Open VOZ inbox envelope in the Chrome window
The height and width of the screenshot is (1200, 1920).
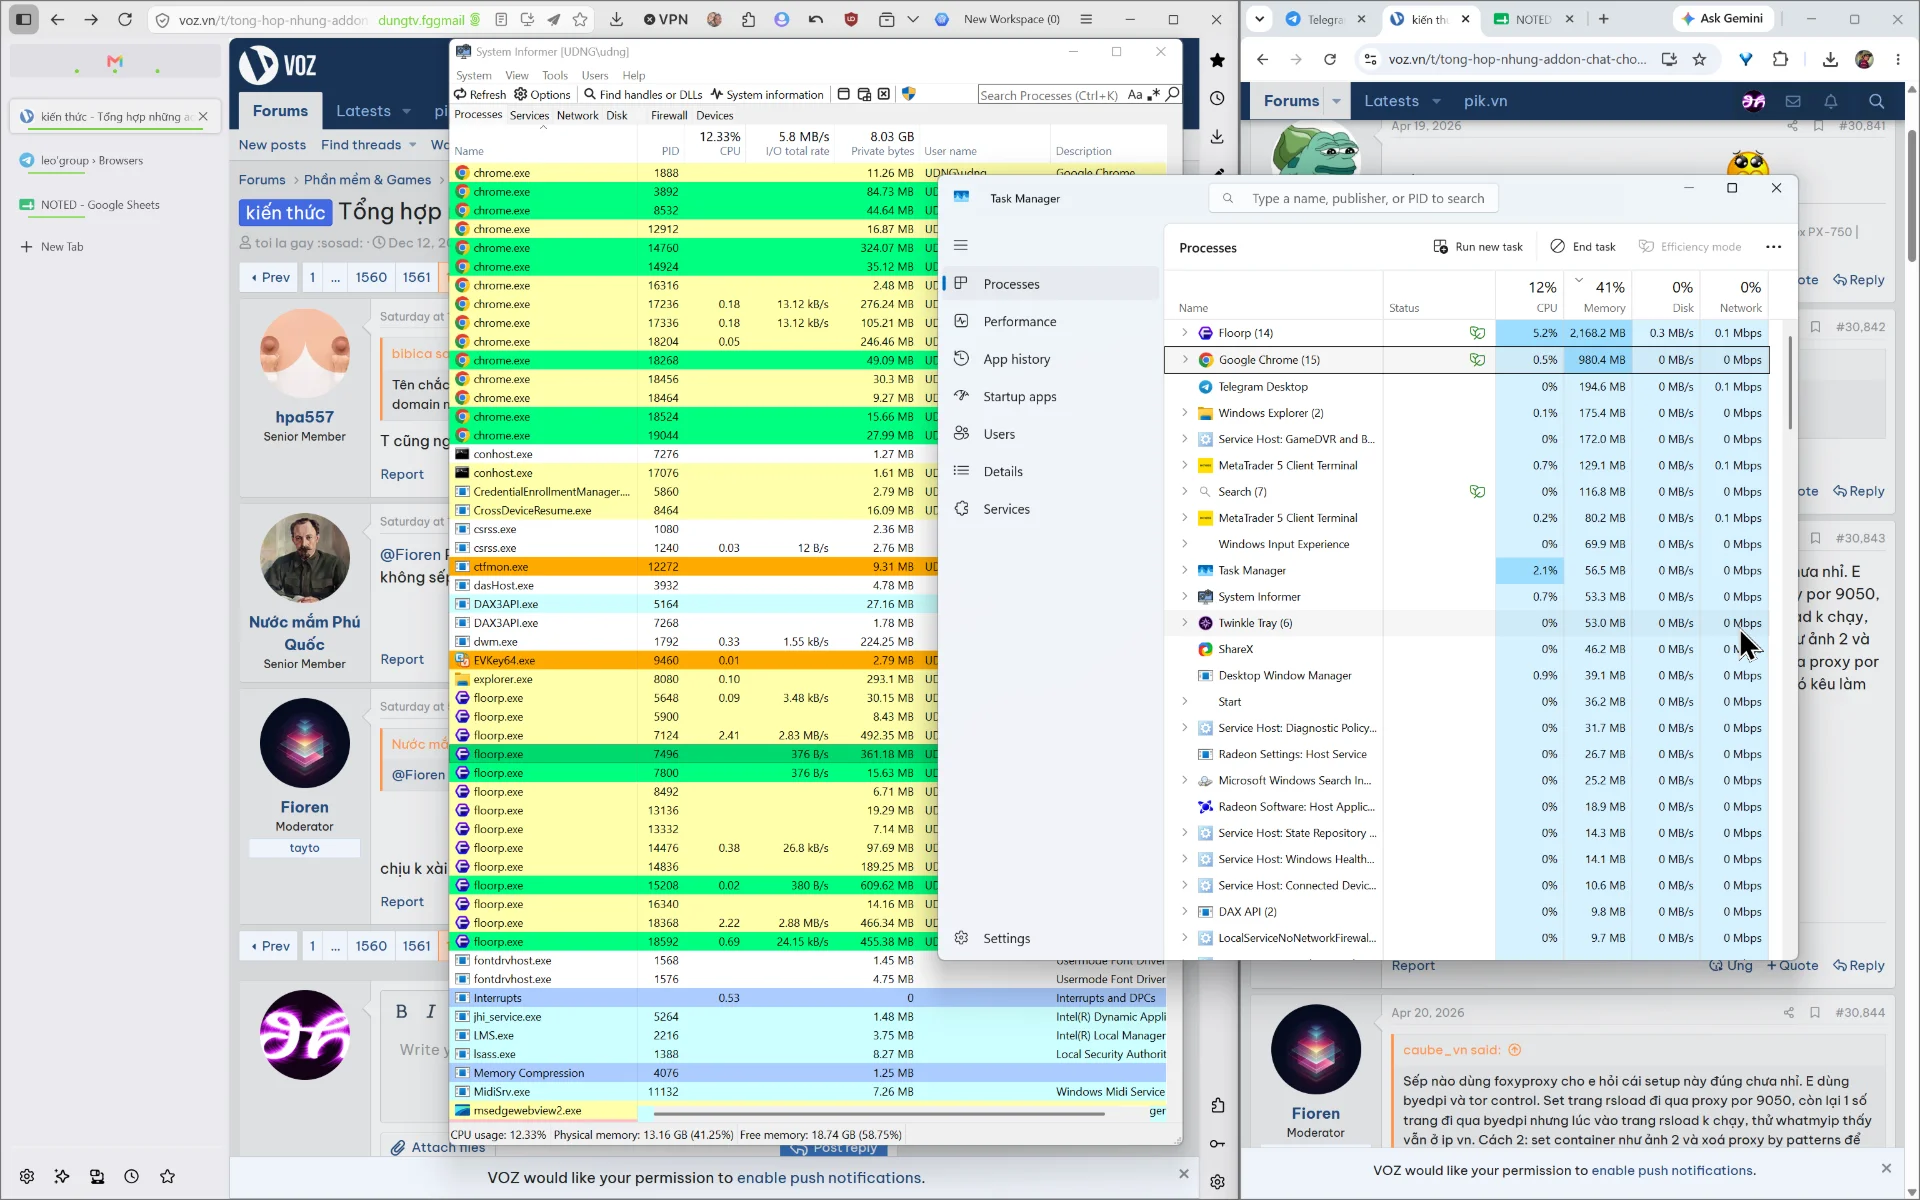tap(1793, 101)
